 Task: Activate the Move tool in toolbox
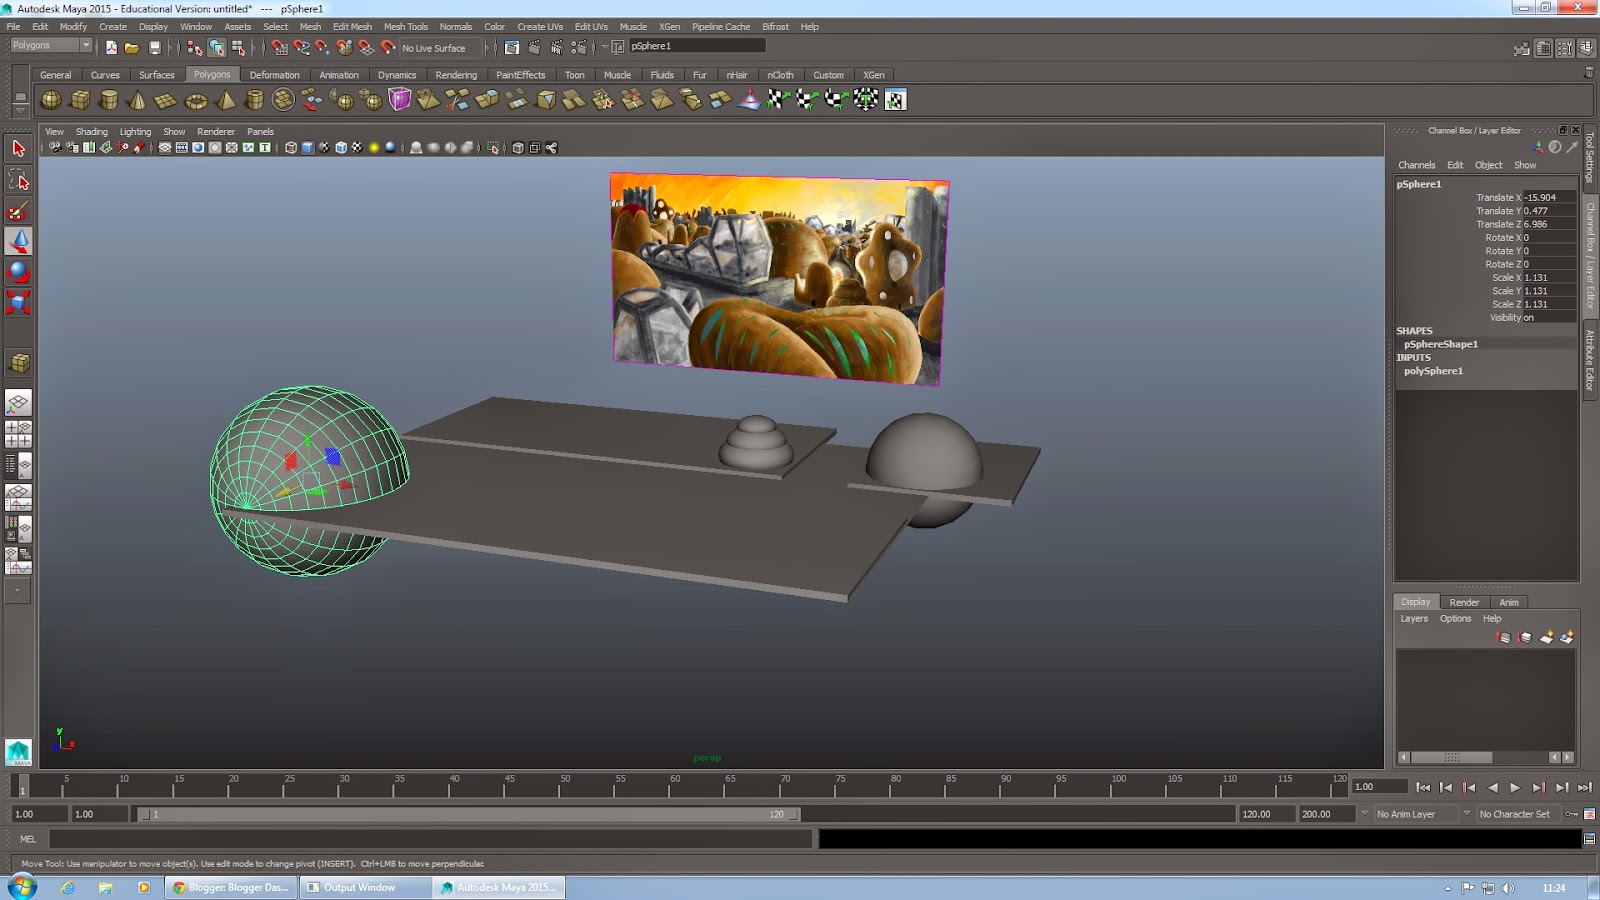(x=18, y=241)
